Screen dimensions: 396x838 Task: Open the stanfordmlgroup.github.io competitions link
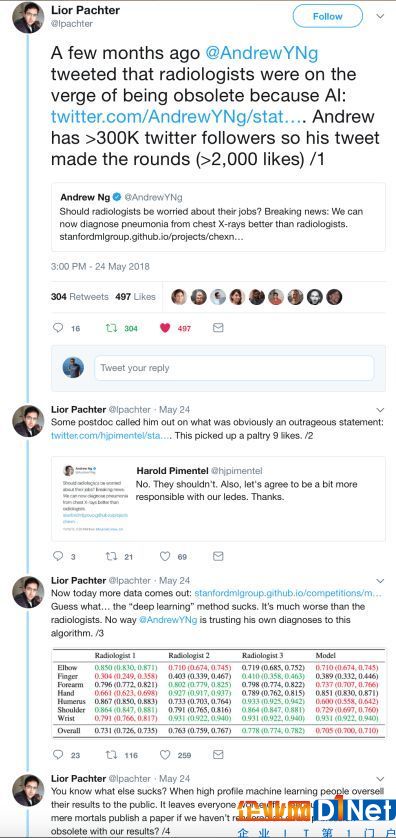[x=289, y=594]
